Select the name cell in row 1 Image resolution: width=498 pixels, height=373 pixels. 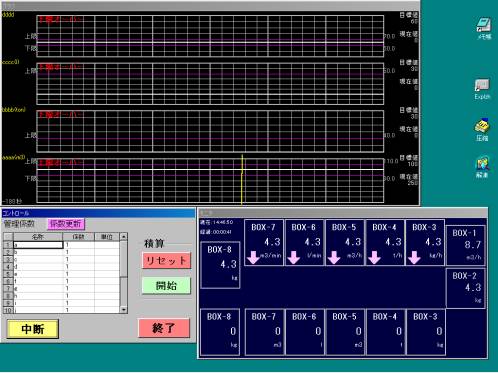pyautogui.click(x=38, y=245)
